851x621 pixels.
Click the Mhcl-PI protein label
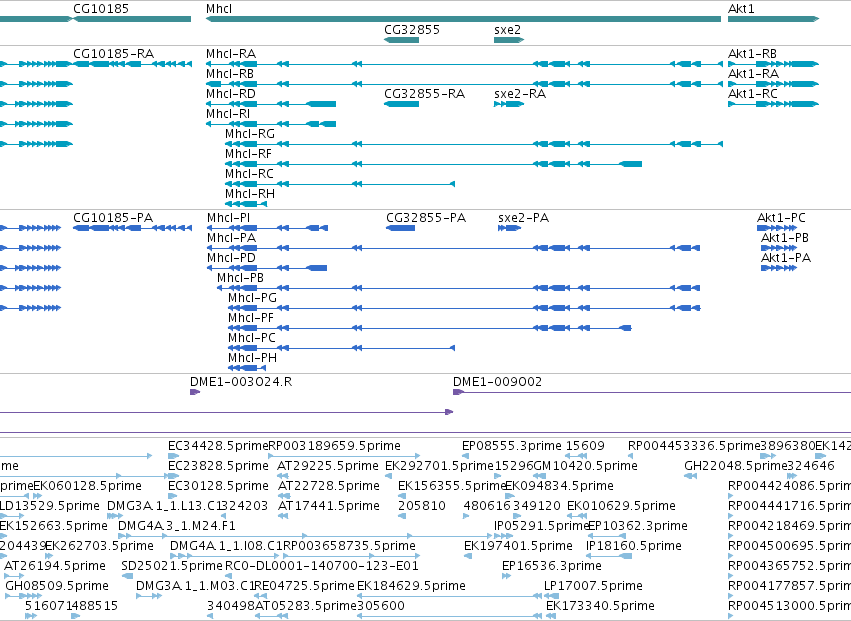click(x=228, y=218)
